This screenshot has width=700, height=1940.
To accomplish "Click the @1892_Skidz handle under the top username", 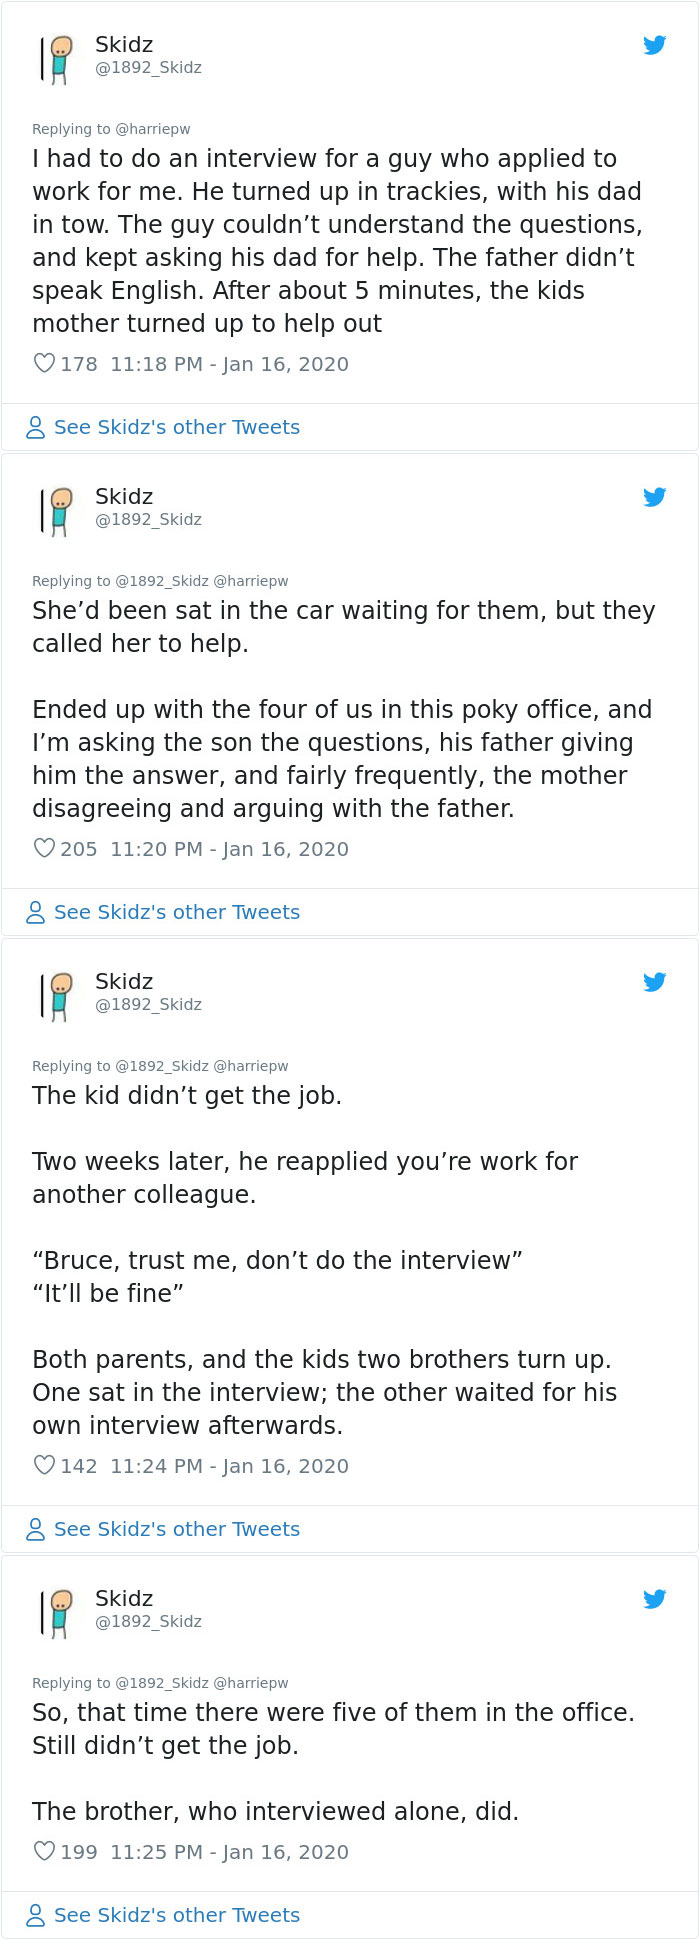I will click(x=148, y=68).
